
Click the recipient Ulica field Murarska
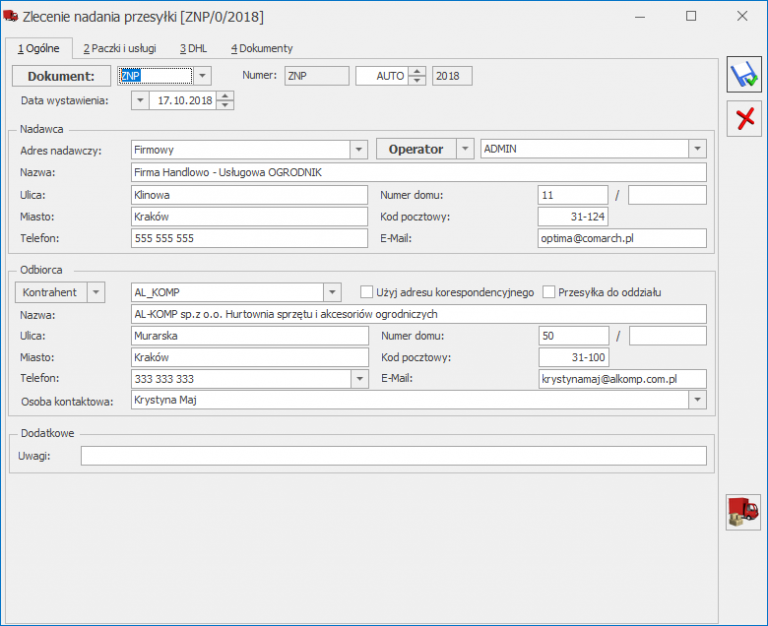click(x=250, y=336)
